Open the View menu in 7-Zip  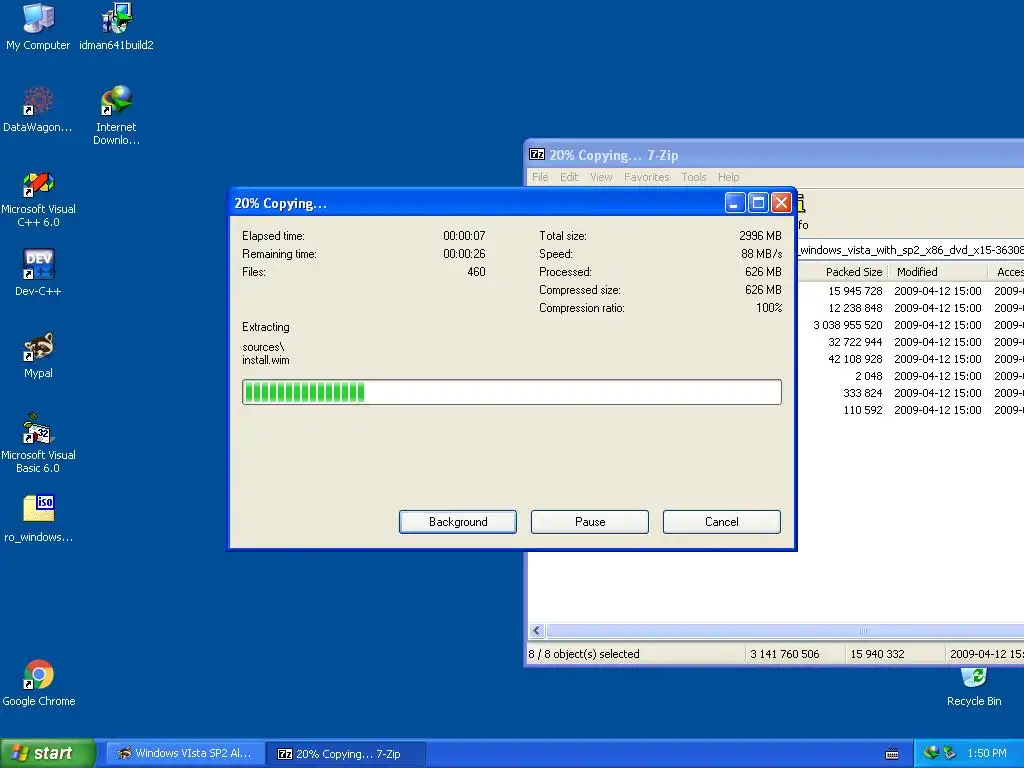coord(601,177)
